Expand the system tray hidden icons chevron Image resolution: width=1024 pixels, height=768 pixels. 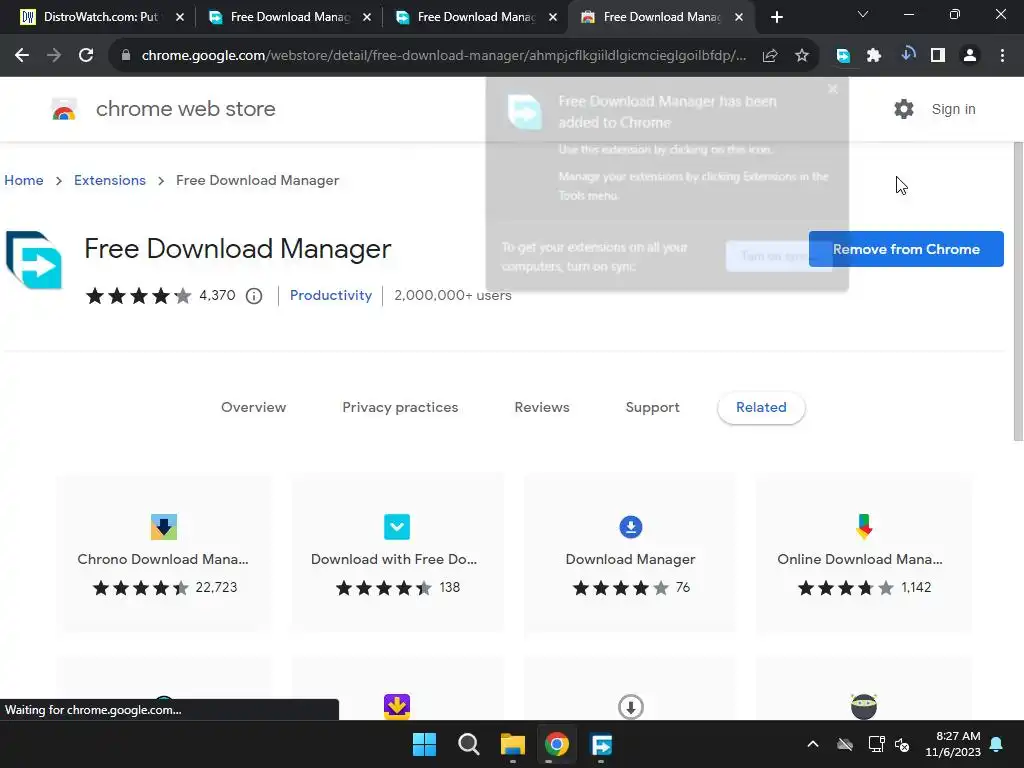pos(813,744)
